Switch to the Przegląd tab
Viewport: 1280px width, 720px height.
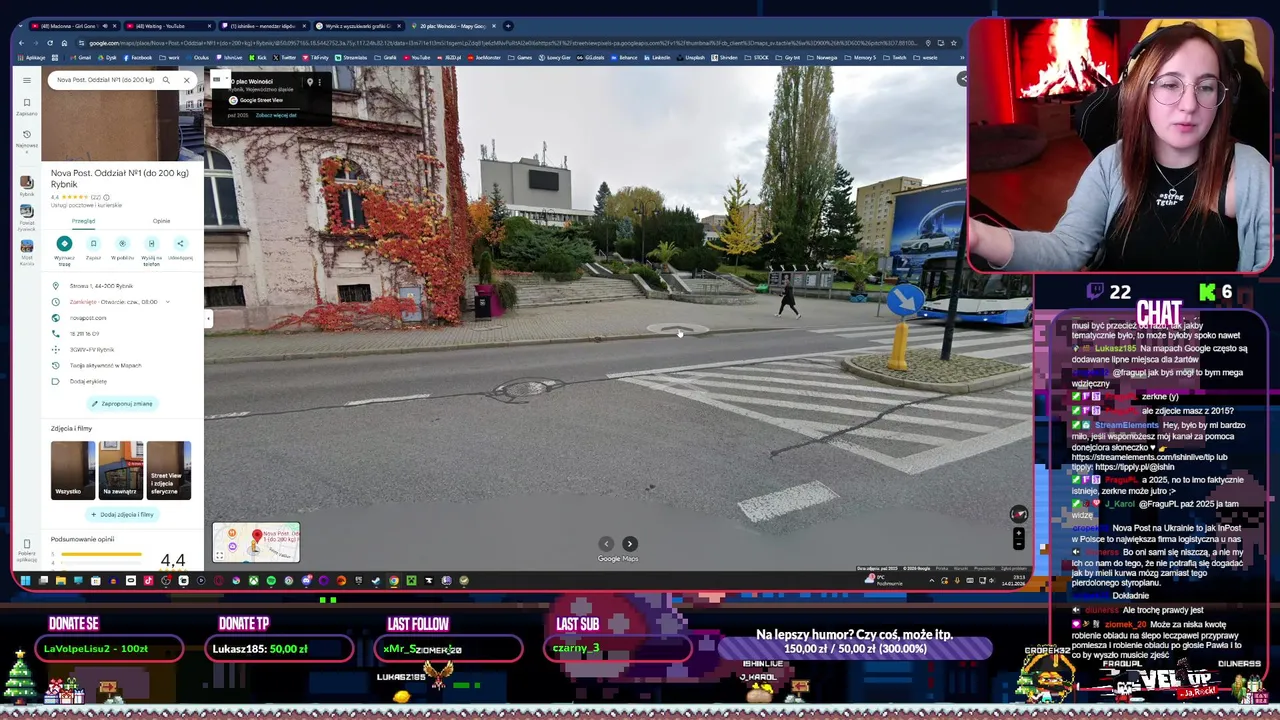[x=83, y=221]
